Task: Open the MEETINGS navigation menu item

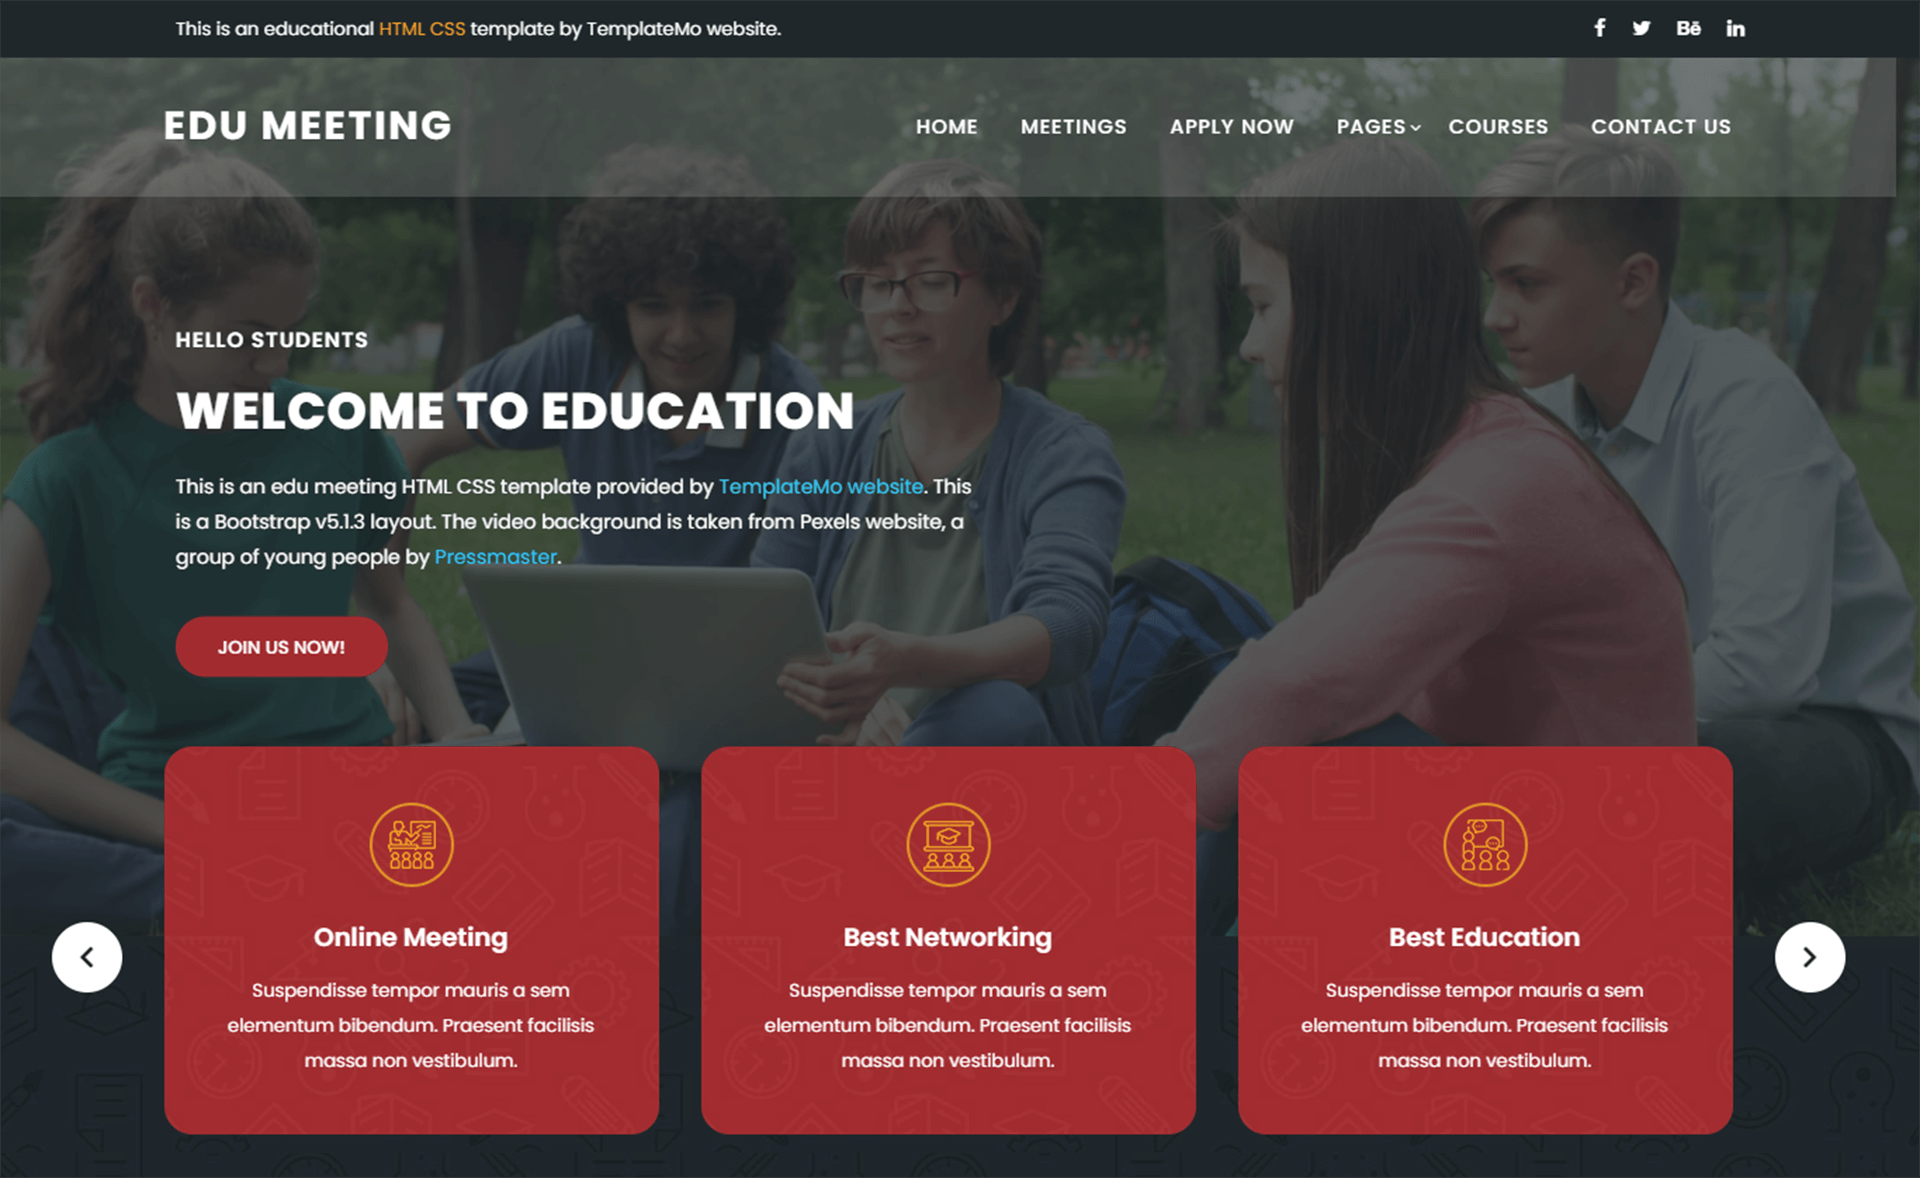Action: (x=1072, y=126)
